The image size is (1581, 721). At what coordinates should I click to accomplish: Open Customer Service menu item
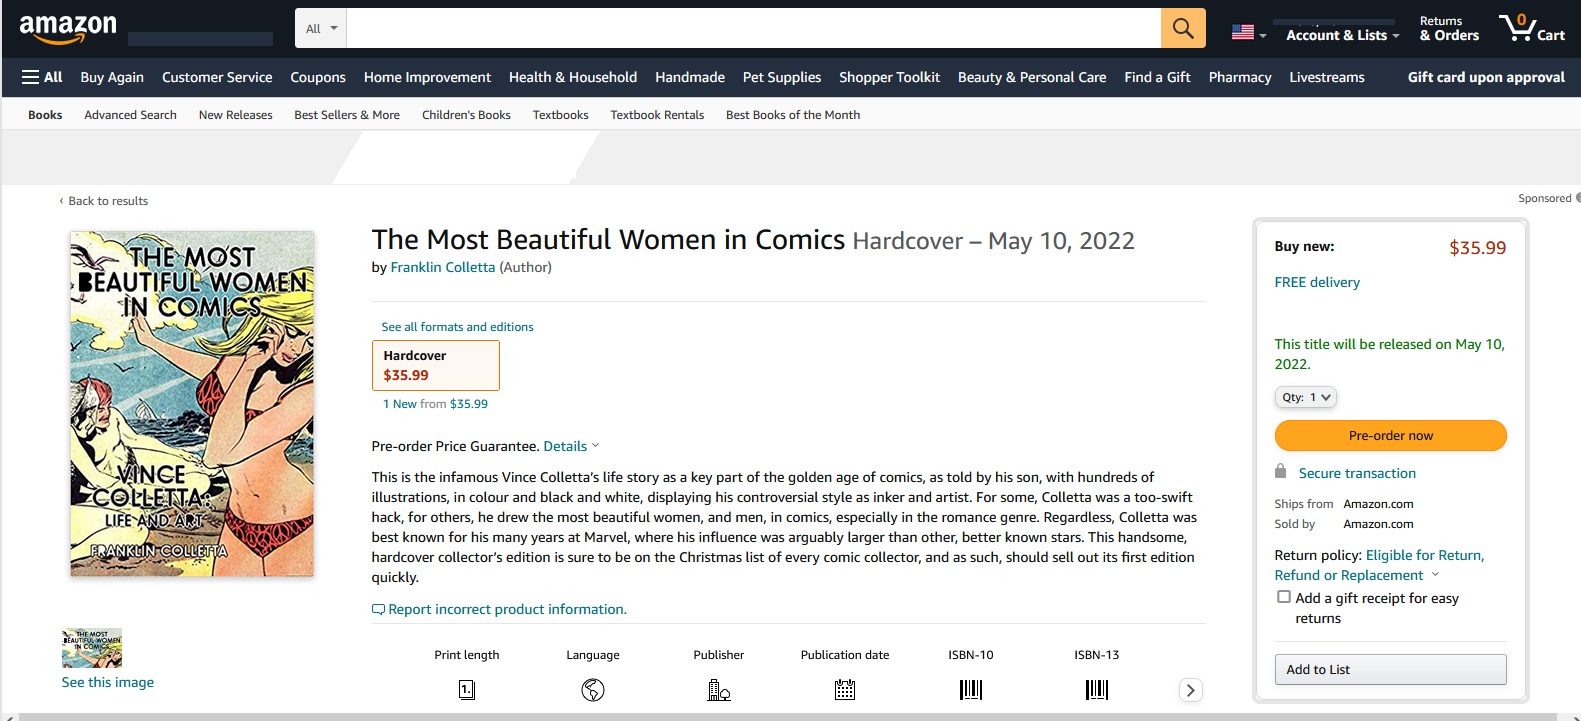pos(217,77)
